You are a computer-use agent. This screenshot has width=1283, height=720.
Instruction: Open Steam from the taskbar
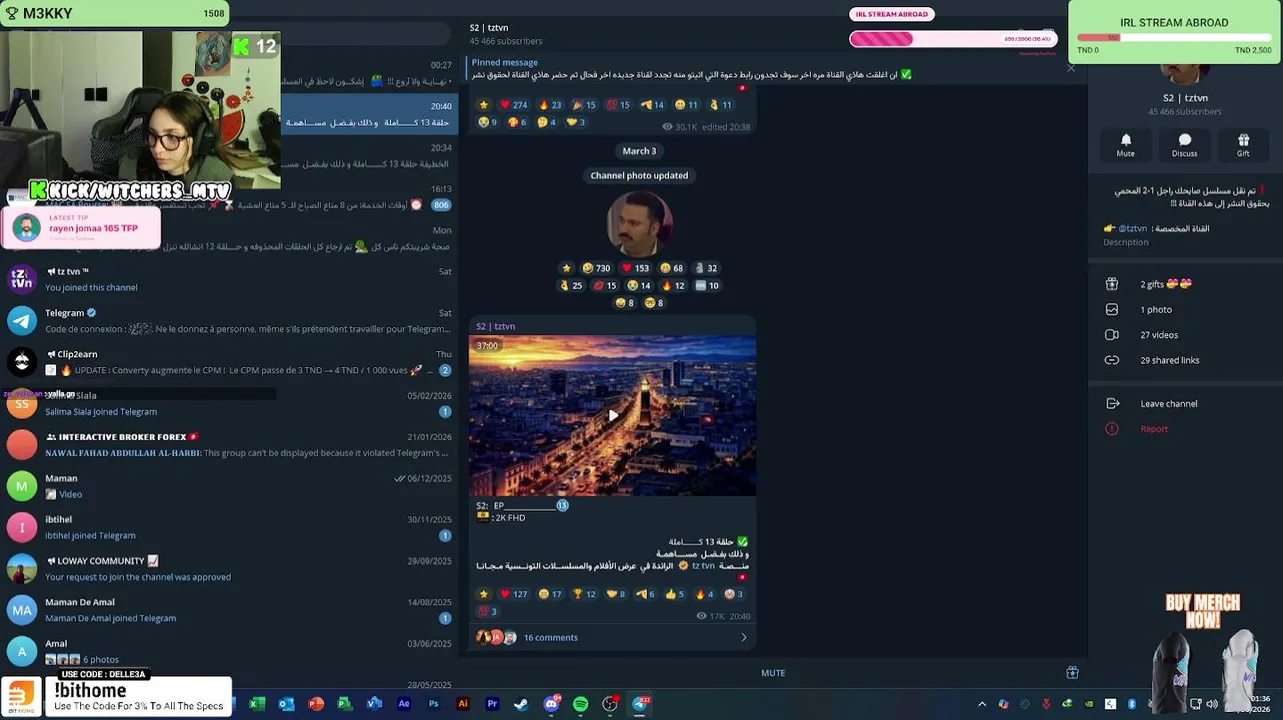pyautogui.click(x=521, y=704)
